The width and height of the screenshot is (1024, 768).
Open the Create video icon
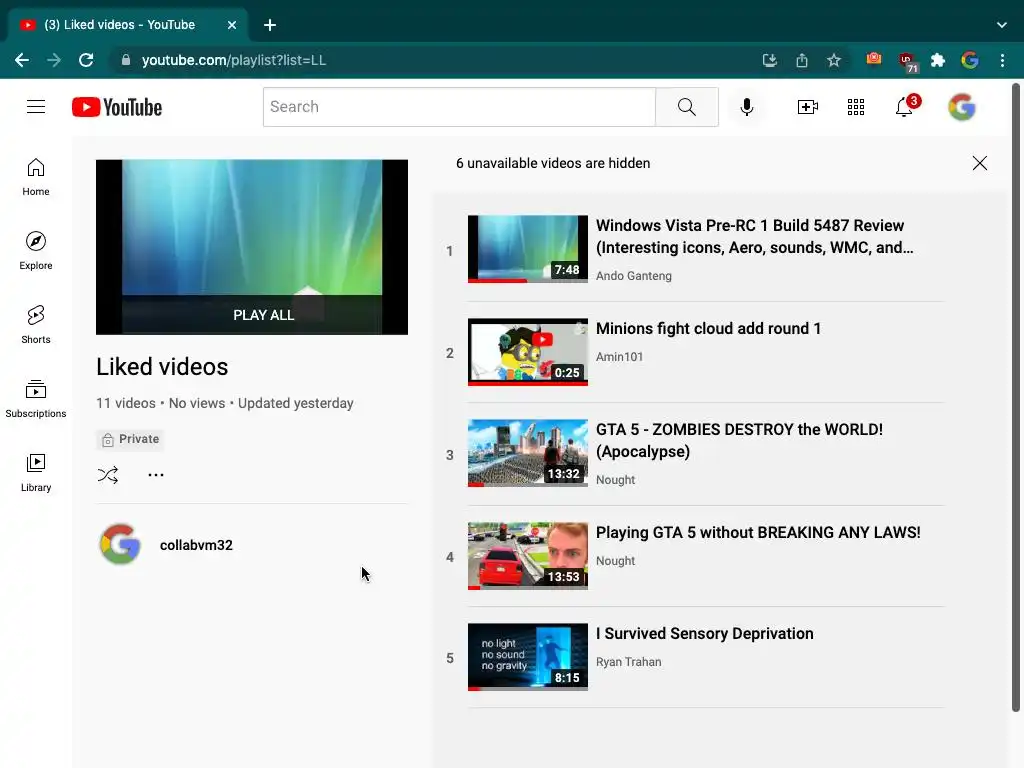807,106
